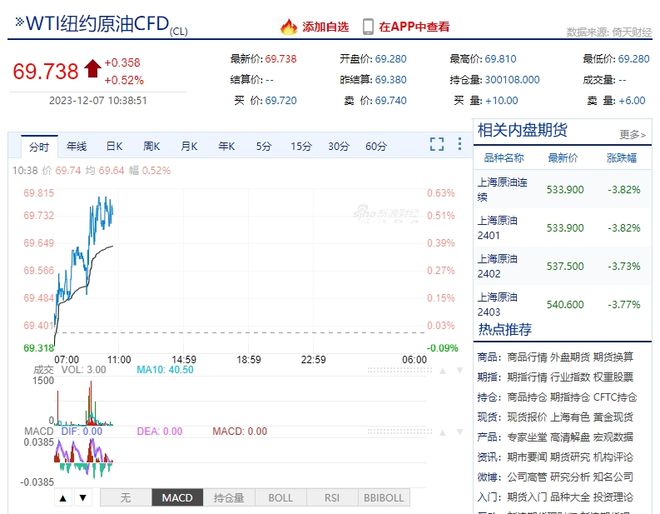Switch to the 年K chart tab
Screen dimensions: 660x514
point(226,146)
